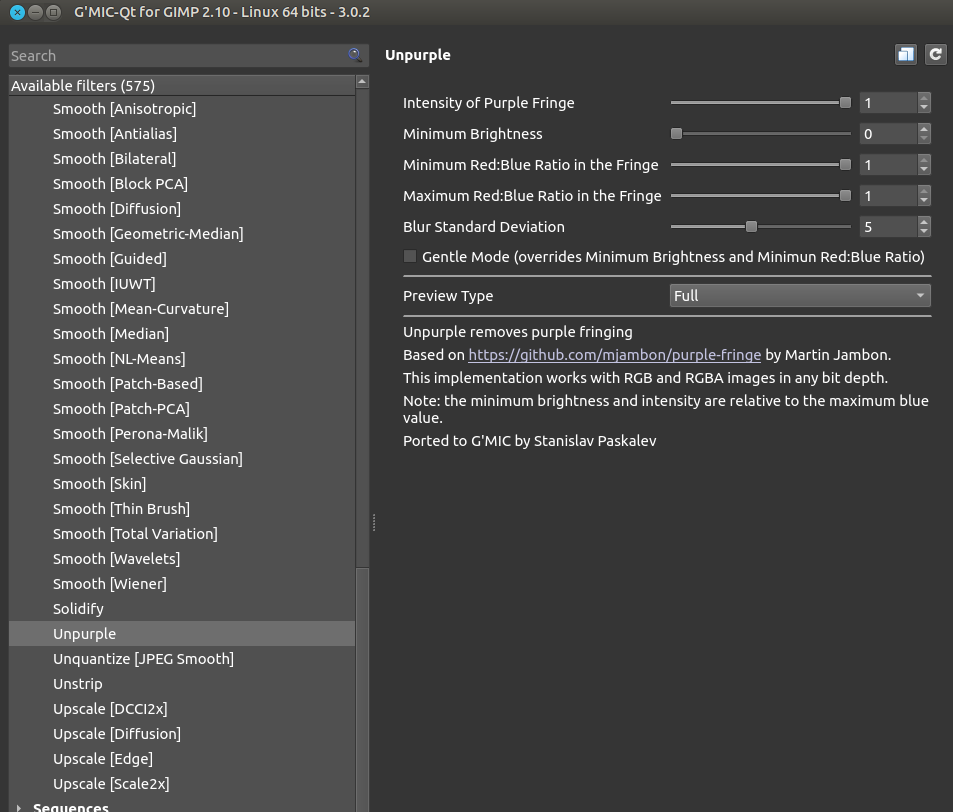Increase Minimum Red:Blue Ratio with up arrow
Image resolution: width=953 pixels, height=812 pixels.
[924, 160]
